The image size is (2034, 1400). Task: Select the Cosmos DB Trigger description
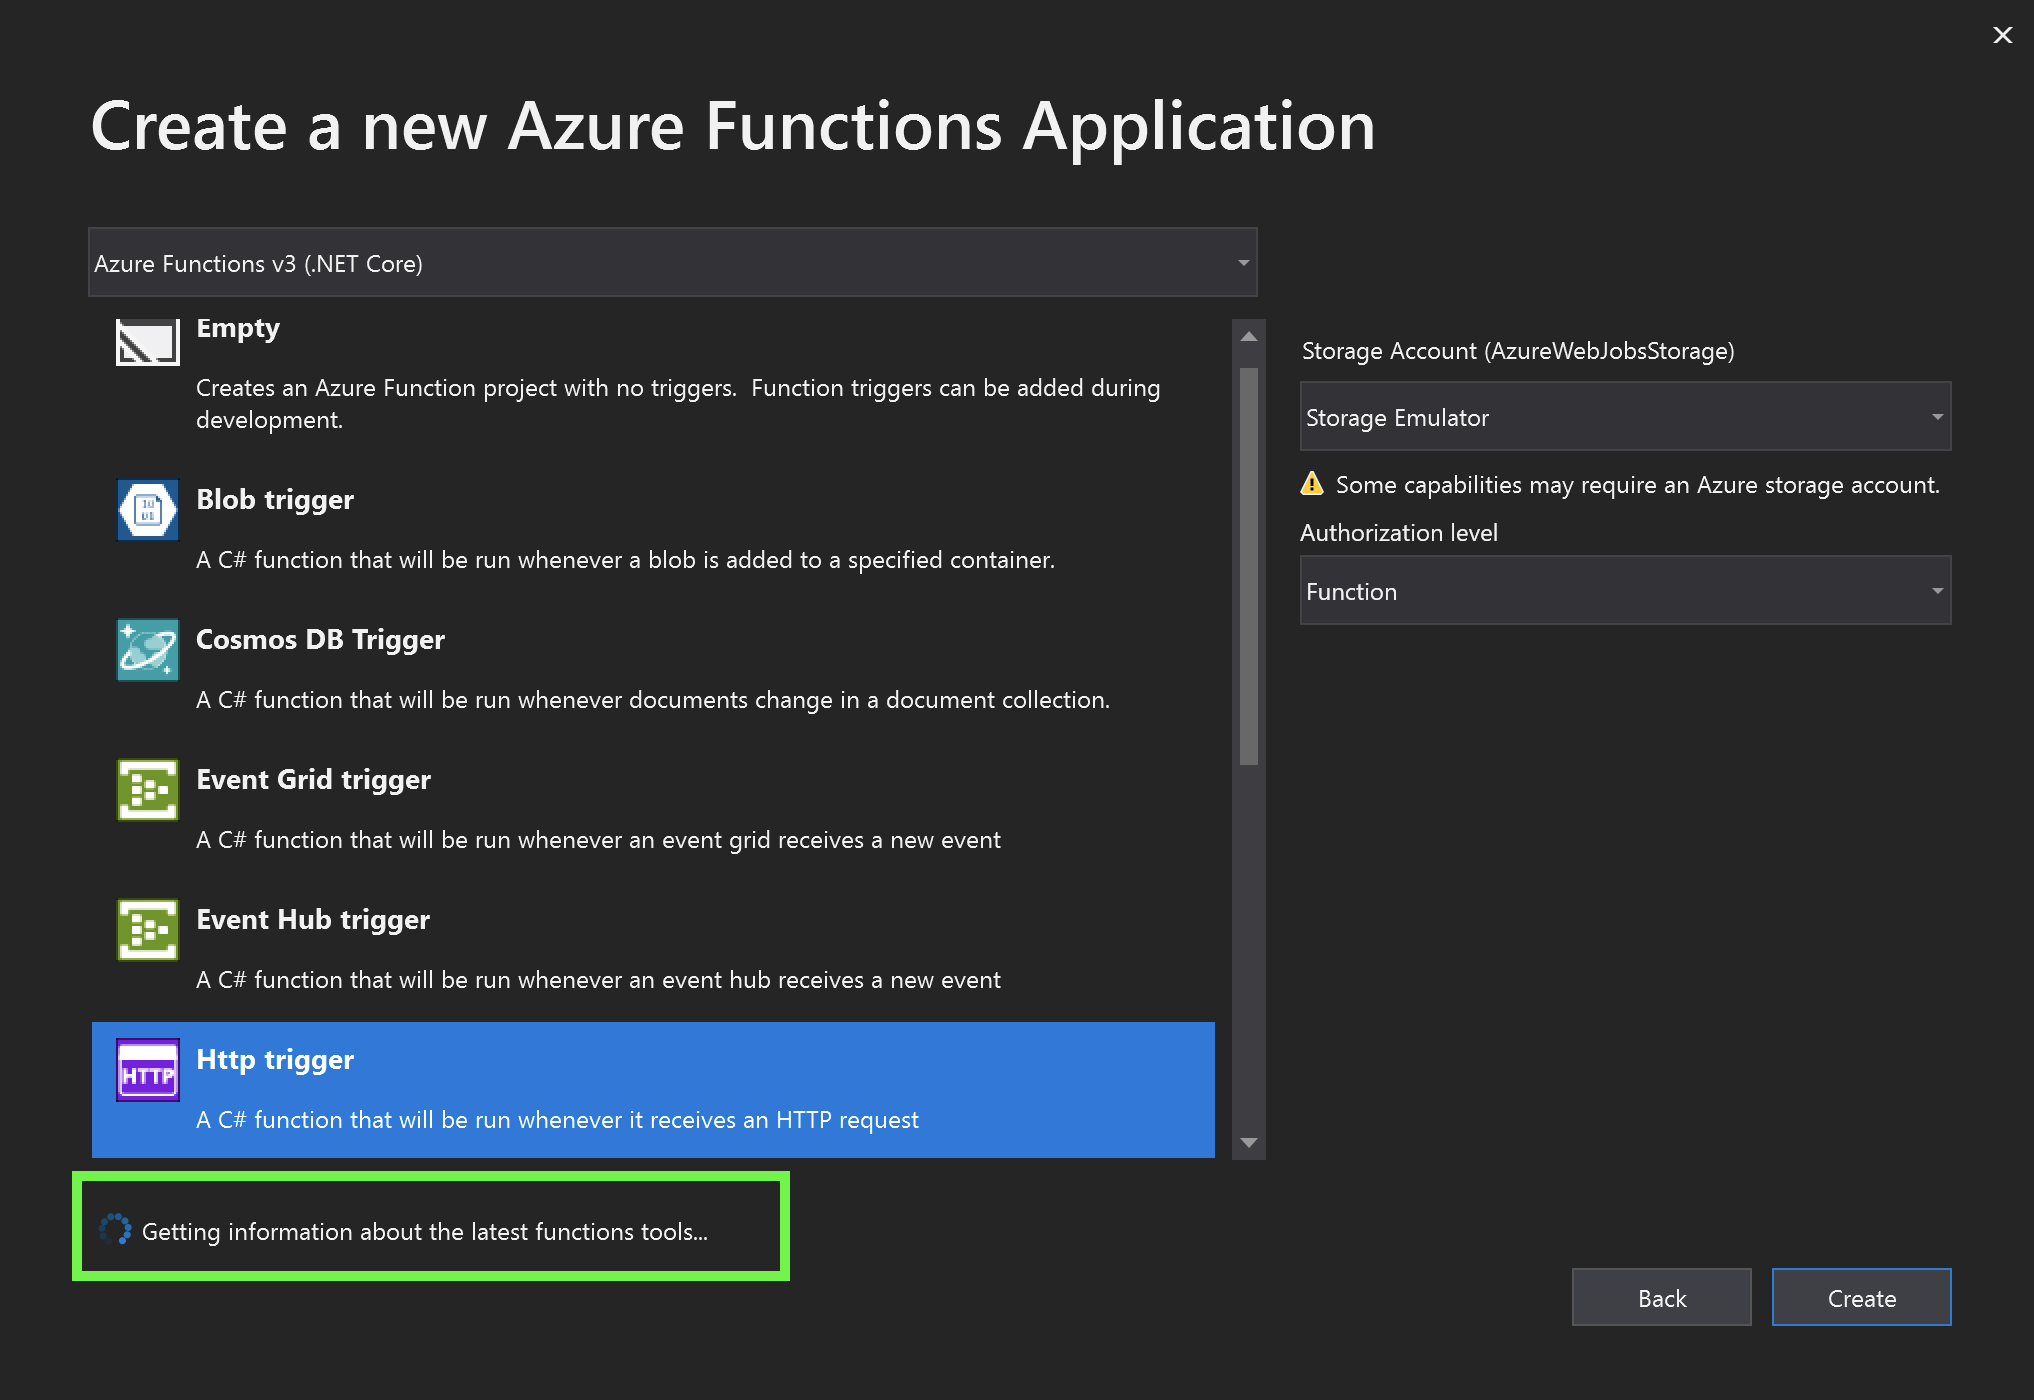652,700
